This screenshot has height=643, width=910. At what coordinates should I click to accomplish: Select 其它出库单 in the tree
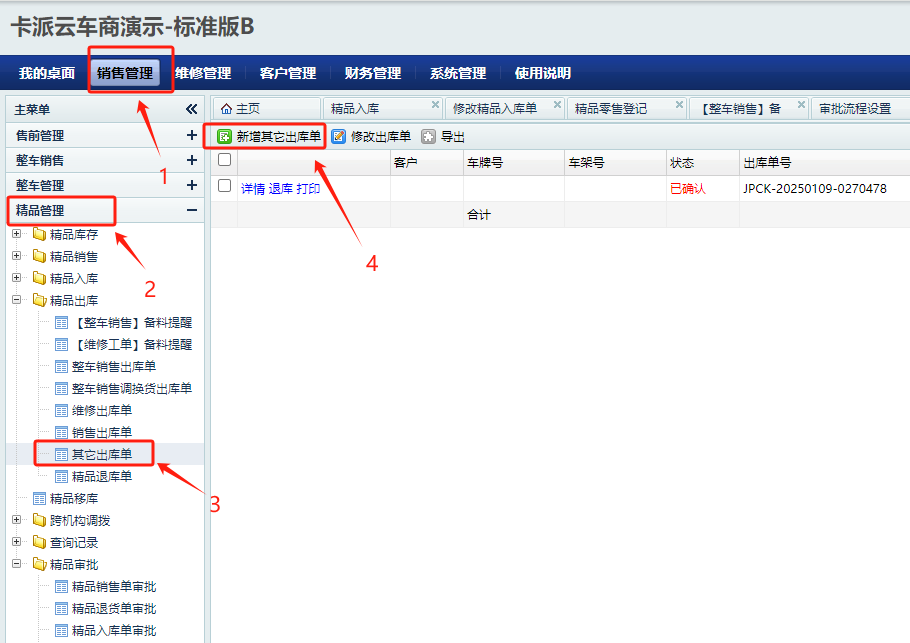point(101,454)
